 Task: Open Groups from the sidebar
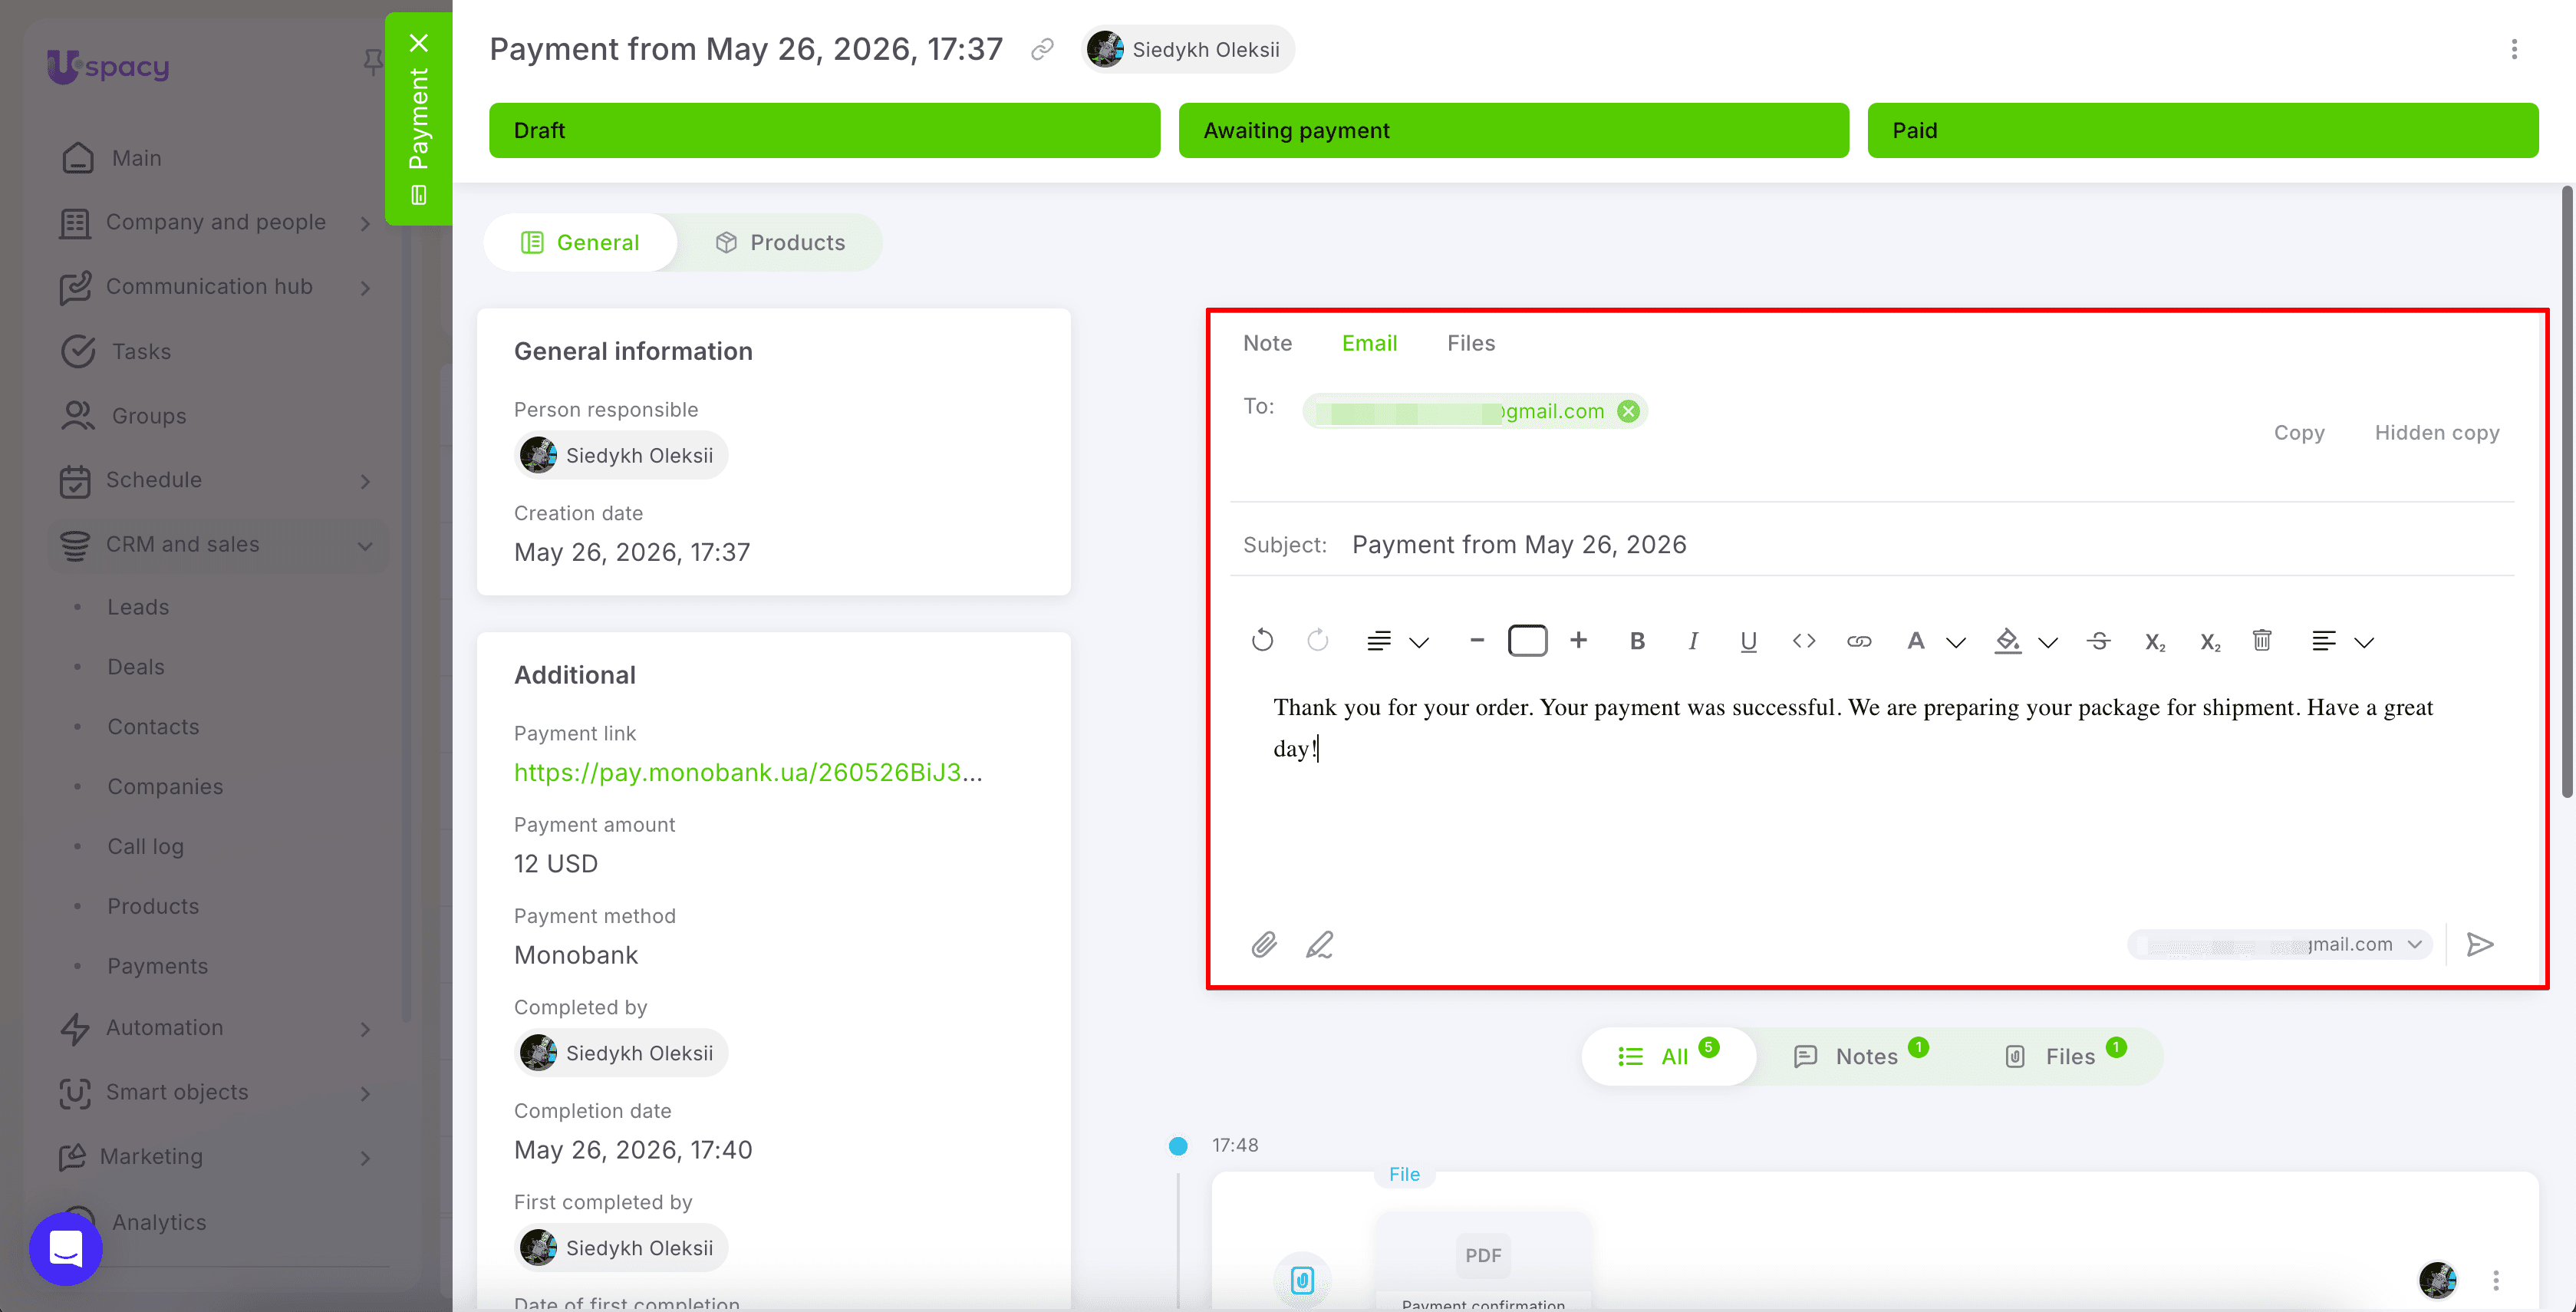[x=149, y=416]
